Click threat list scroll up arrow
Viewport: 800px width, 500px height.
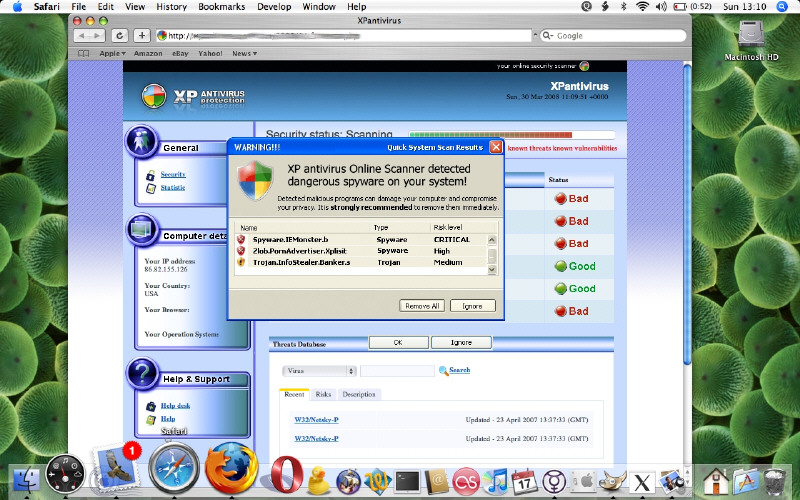coord(492,240)
